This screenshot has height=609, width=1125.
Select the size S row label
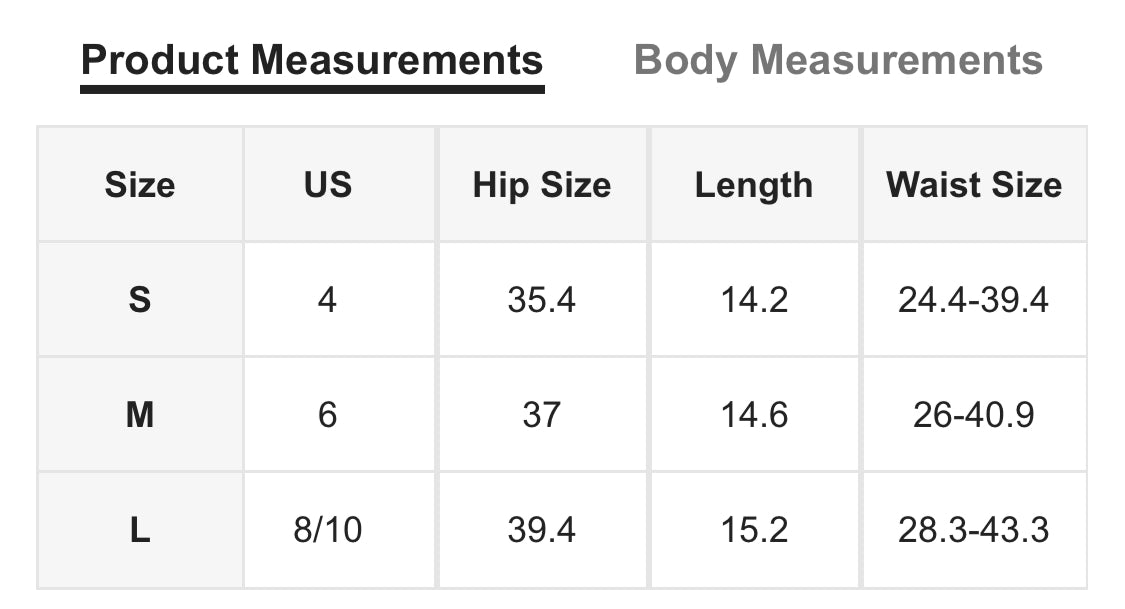[x=140, y=299]
